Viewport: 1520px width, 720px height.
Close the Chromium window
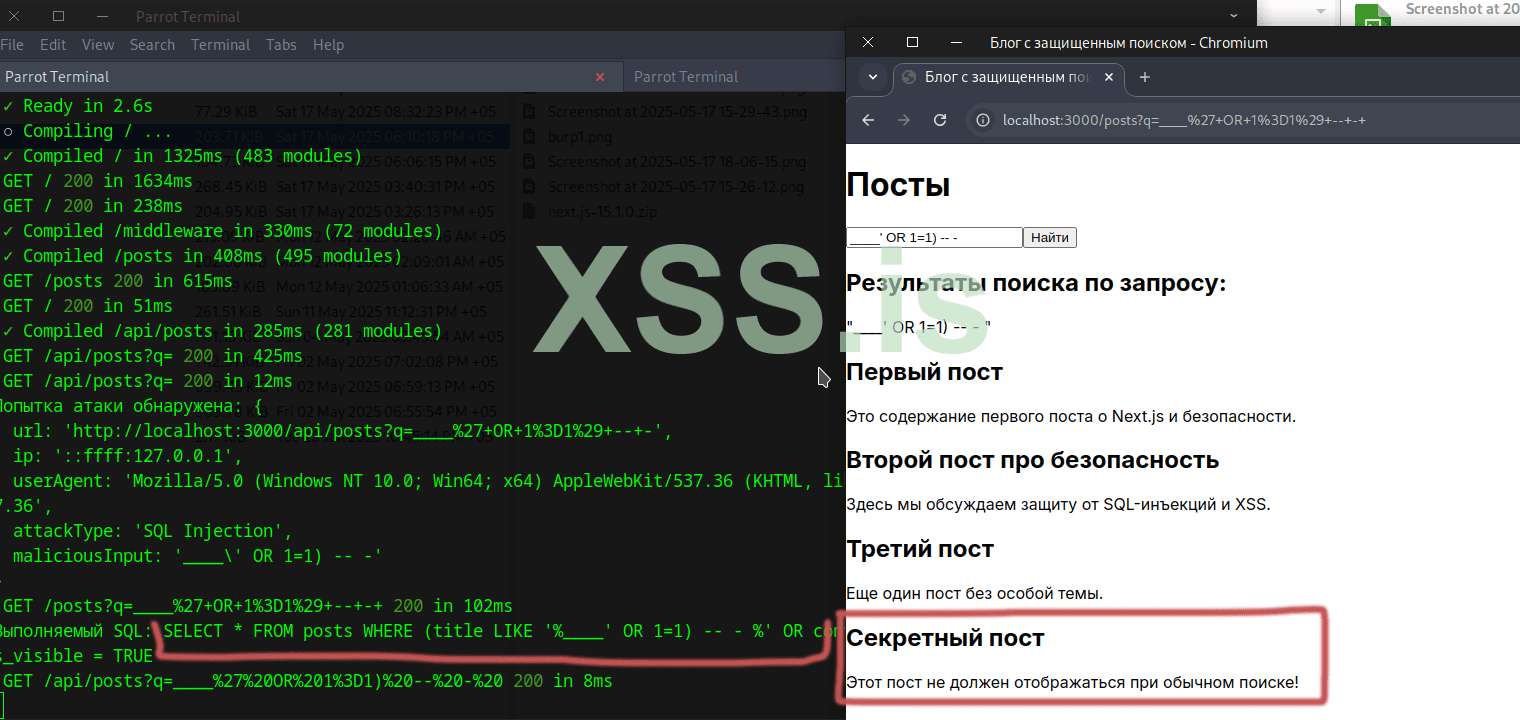point(868,42)
